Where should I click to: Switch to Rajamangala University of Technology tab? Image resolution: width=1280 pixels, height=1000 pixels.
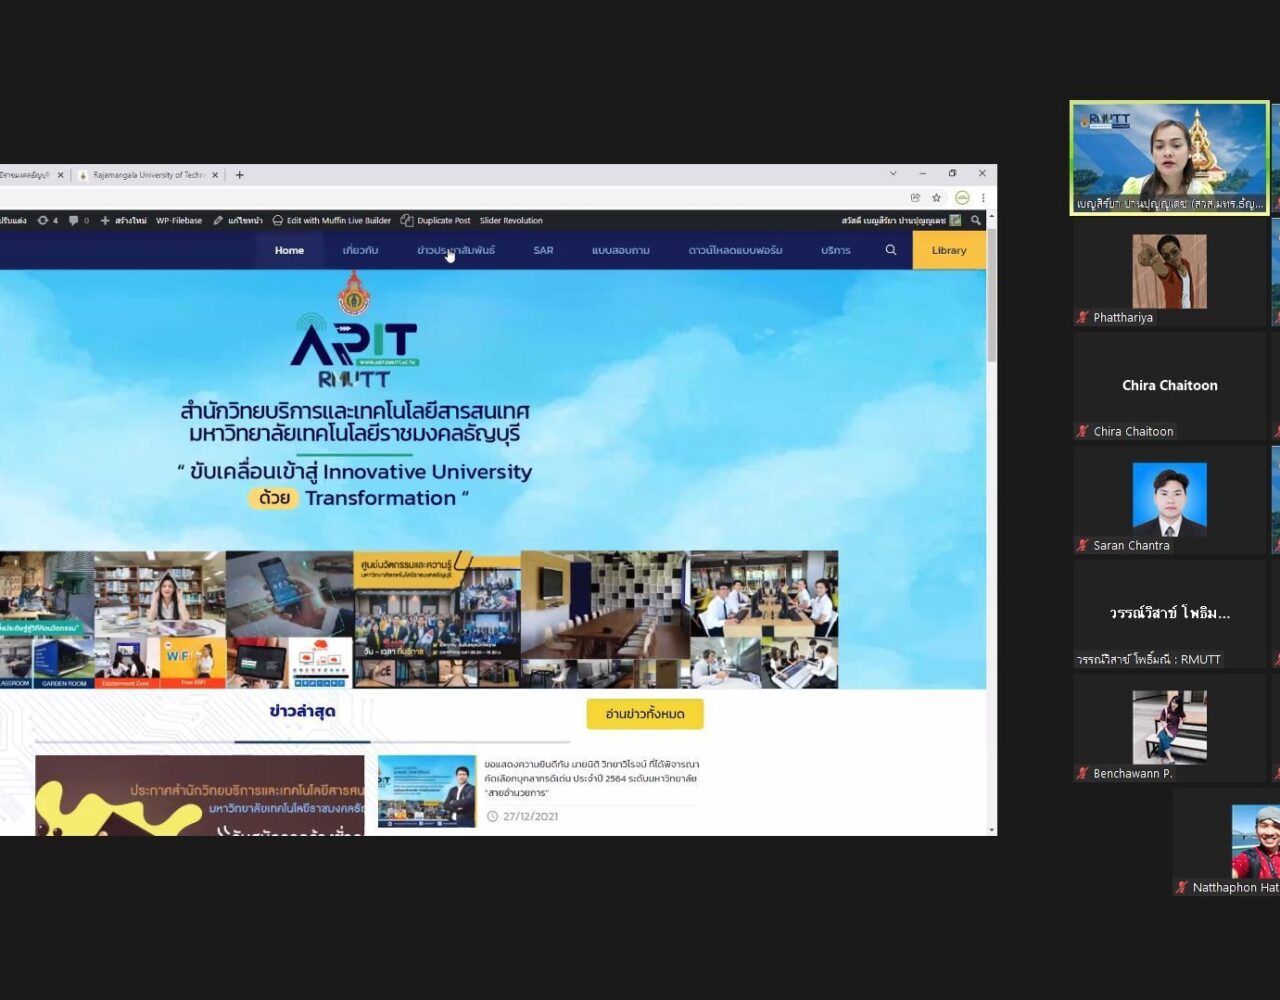148,175
